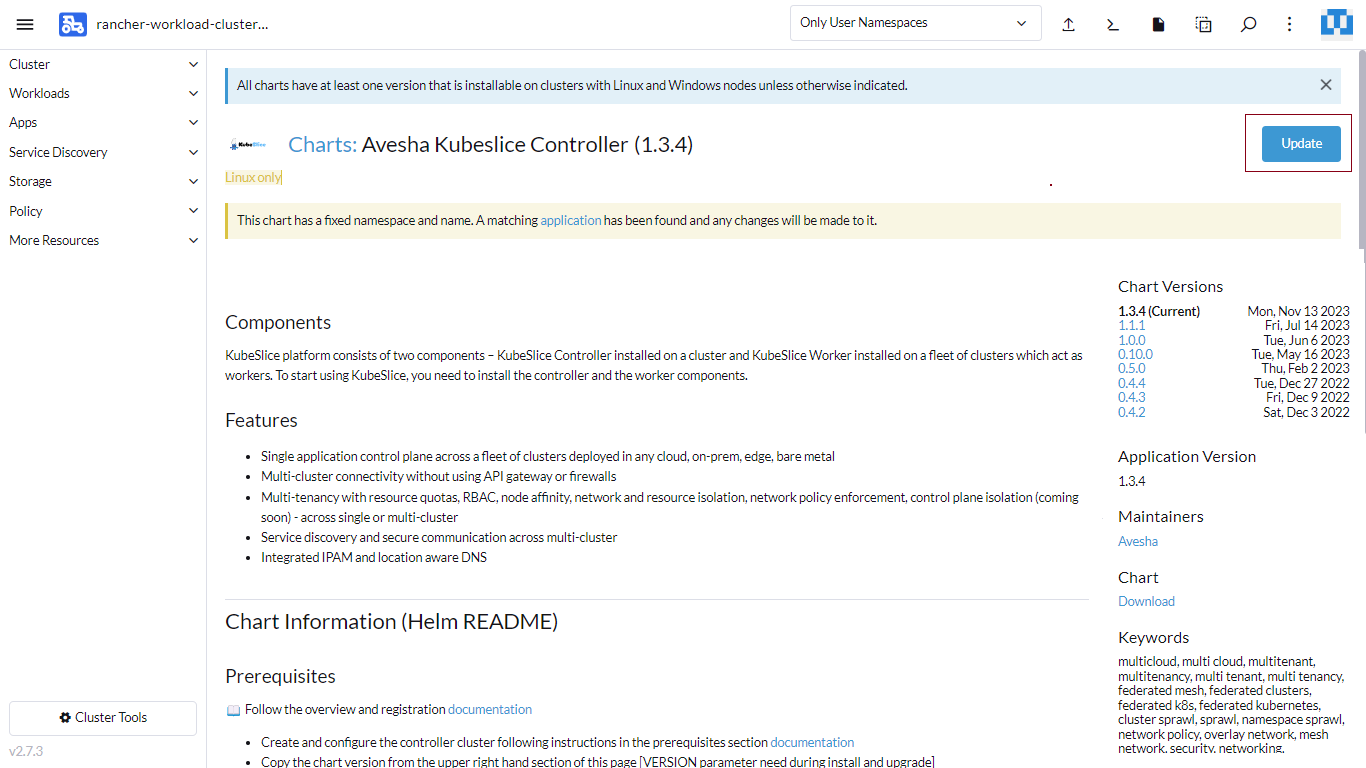Viewport: 1366px width, 768px height.
Task: Select chart version 1.0.0
Action: 1132,340
